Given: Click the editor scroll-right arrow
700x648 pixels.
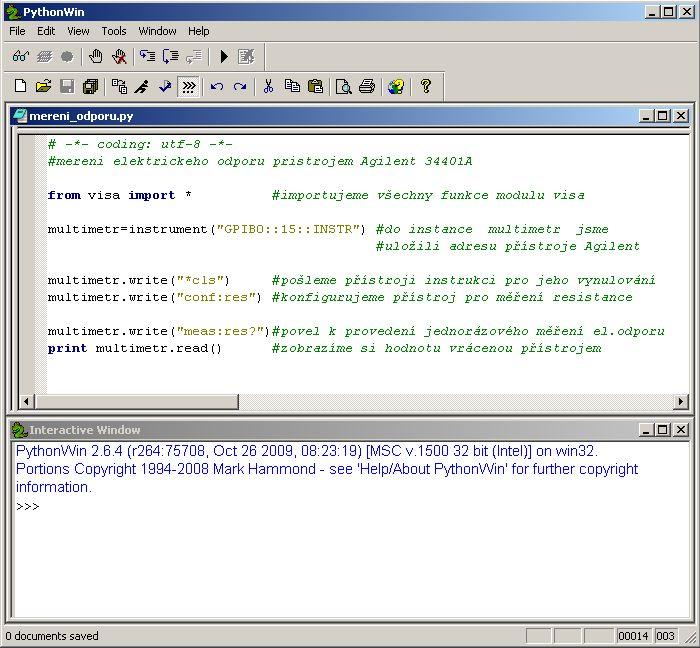Looking at the screenshot, I should pos(680,402).
